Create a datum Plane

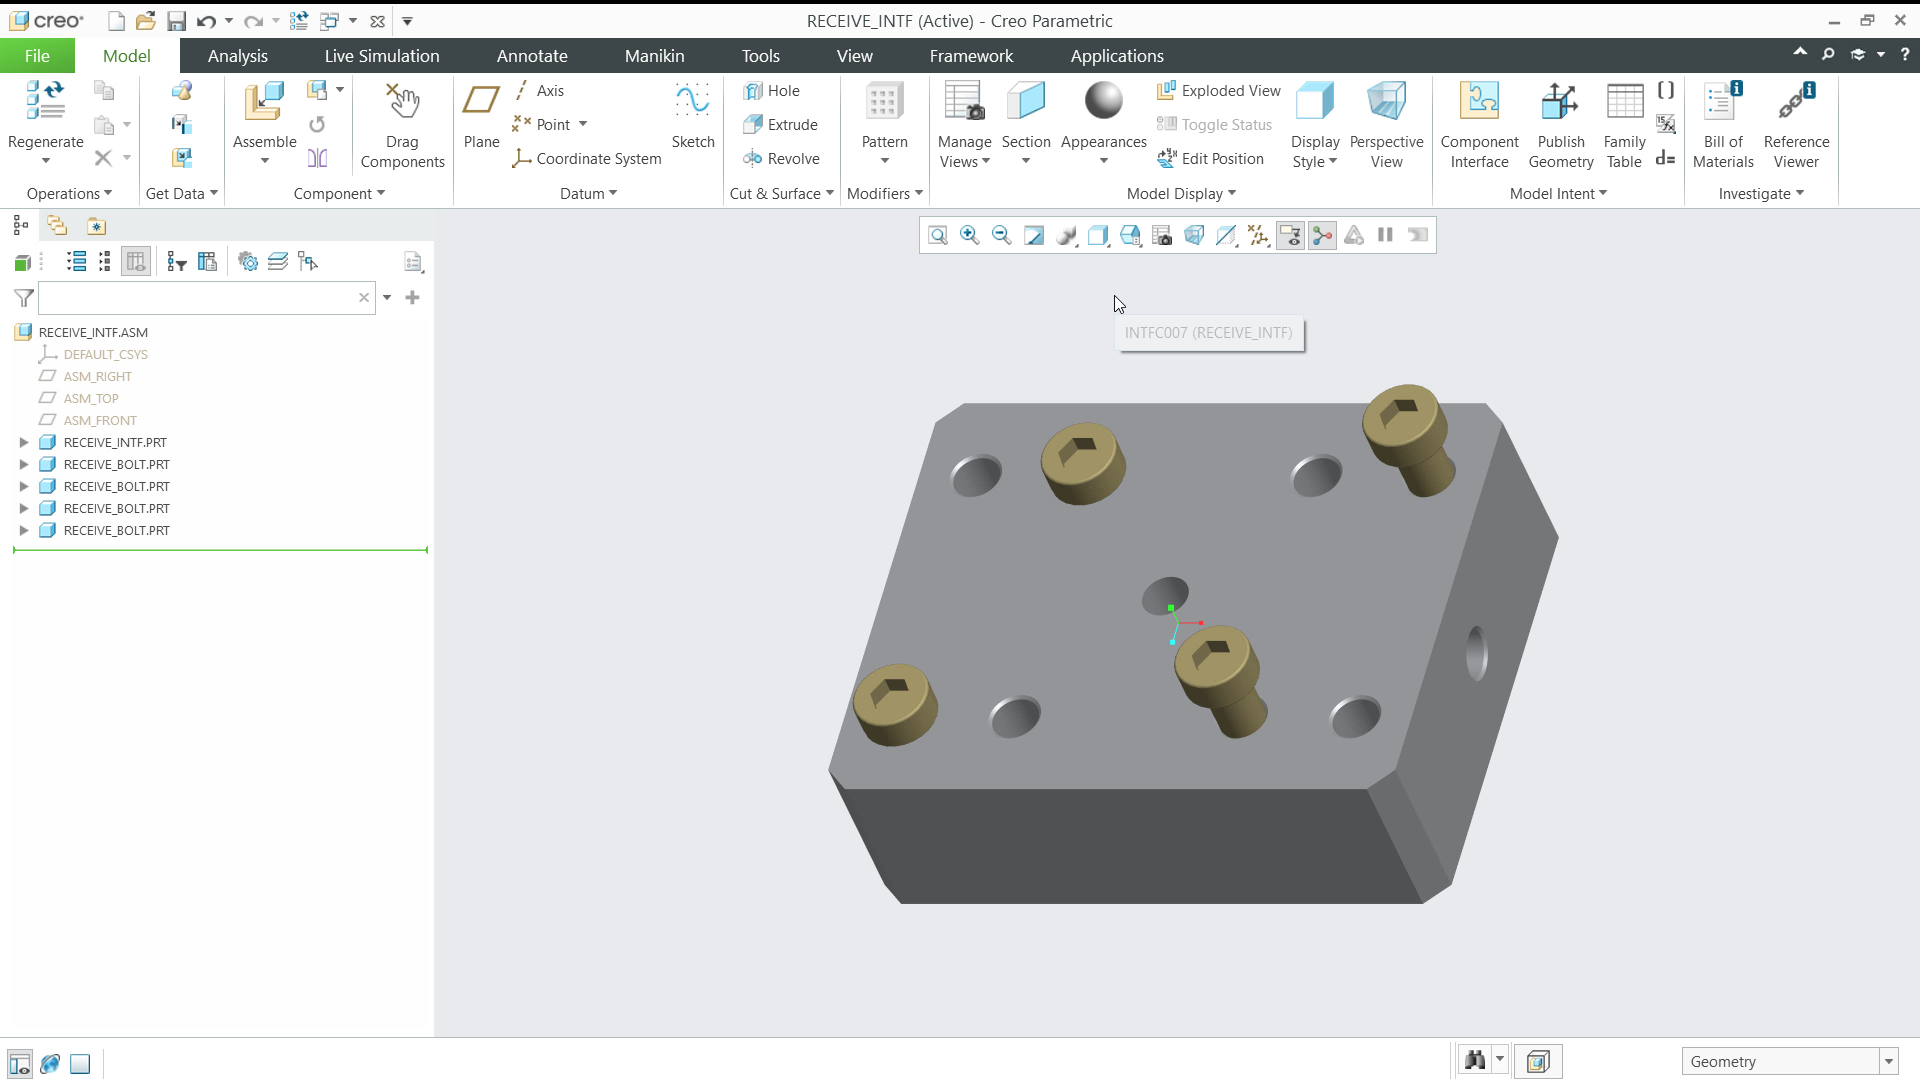(481, 115)
